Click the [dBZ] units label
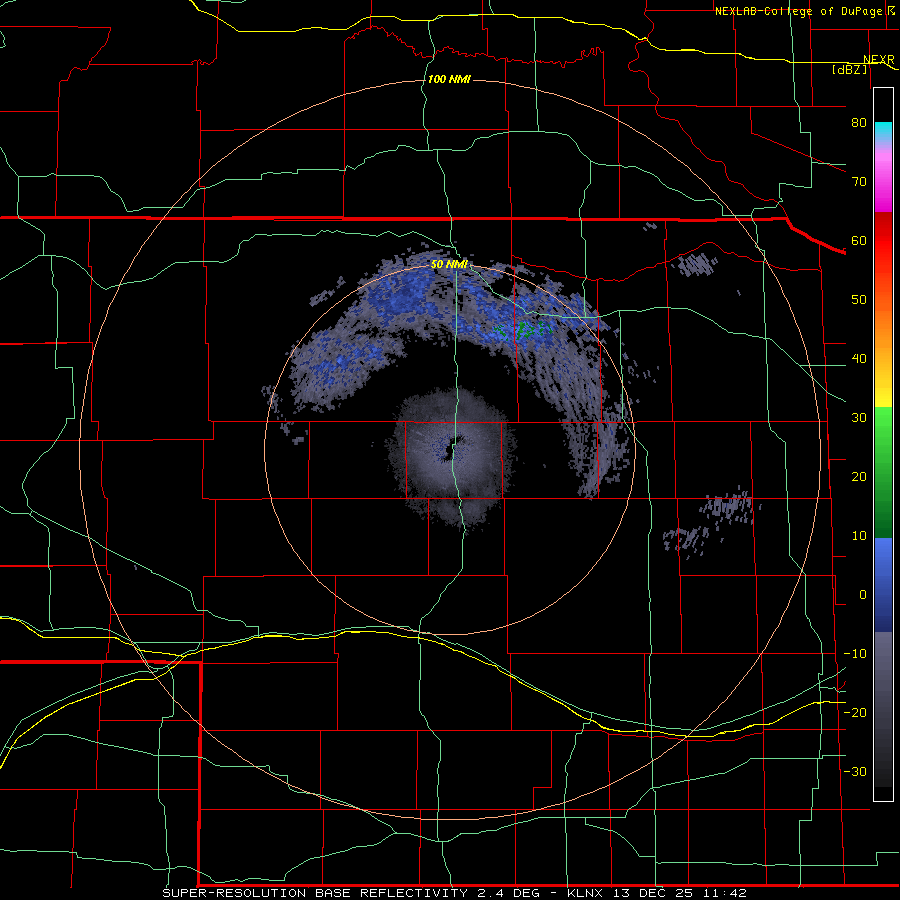Viewport: 900px width, 900px height. [x=850, y=69]
